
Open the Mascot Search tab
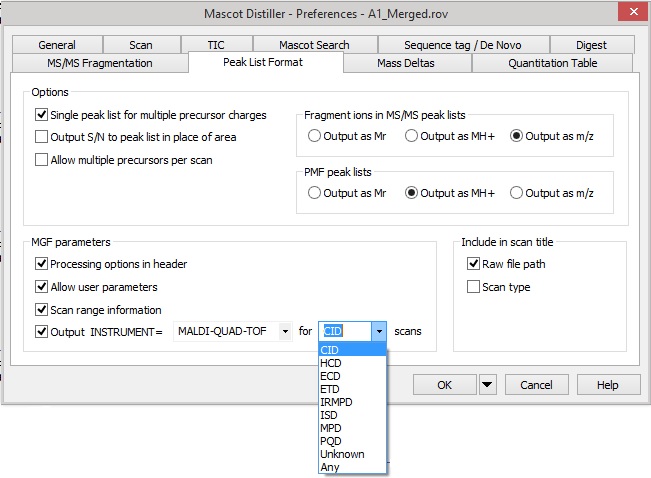point(315,45)
